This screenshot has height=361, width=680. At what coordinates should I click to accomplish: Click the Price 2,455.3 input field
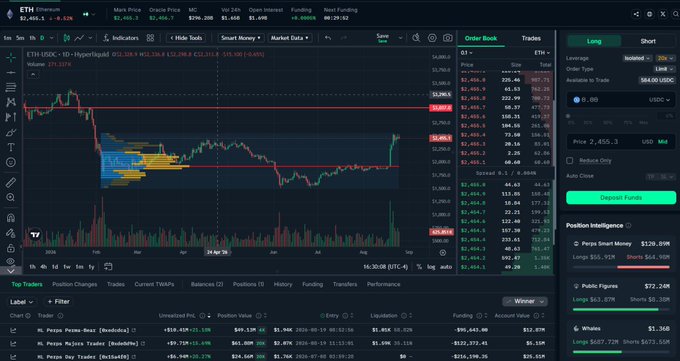pos(621,142)
